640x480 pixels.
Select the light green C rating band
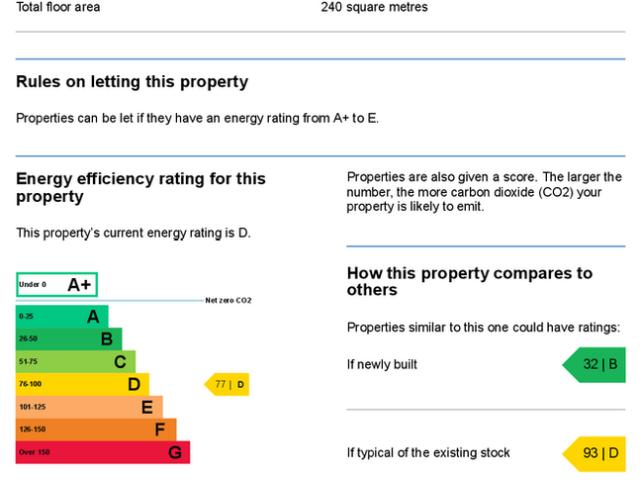point(75,362)
